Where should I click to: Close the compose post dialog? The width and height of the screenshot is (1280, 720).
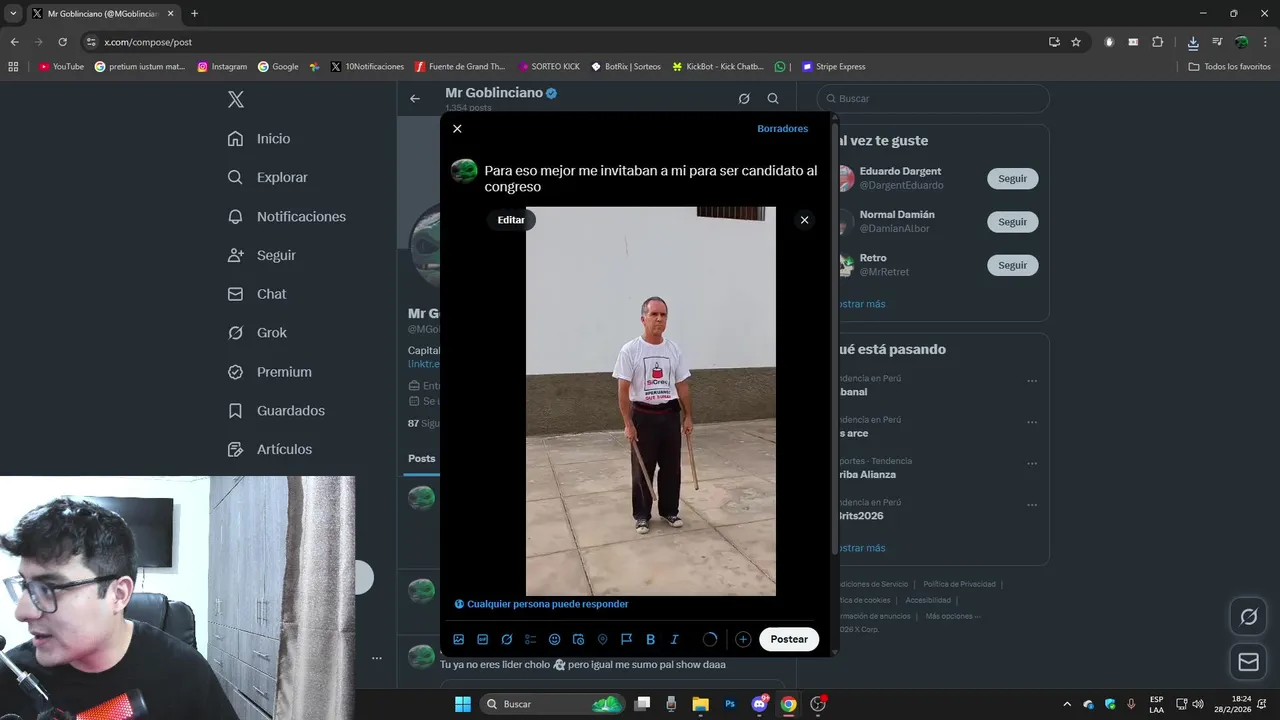(457, 129)
